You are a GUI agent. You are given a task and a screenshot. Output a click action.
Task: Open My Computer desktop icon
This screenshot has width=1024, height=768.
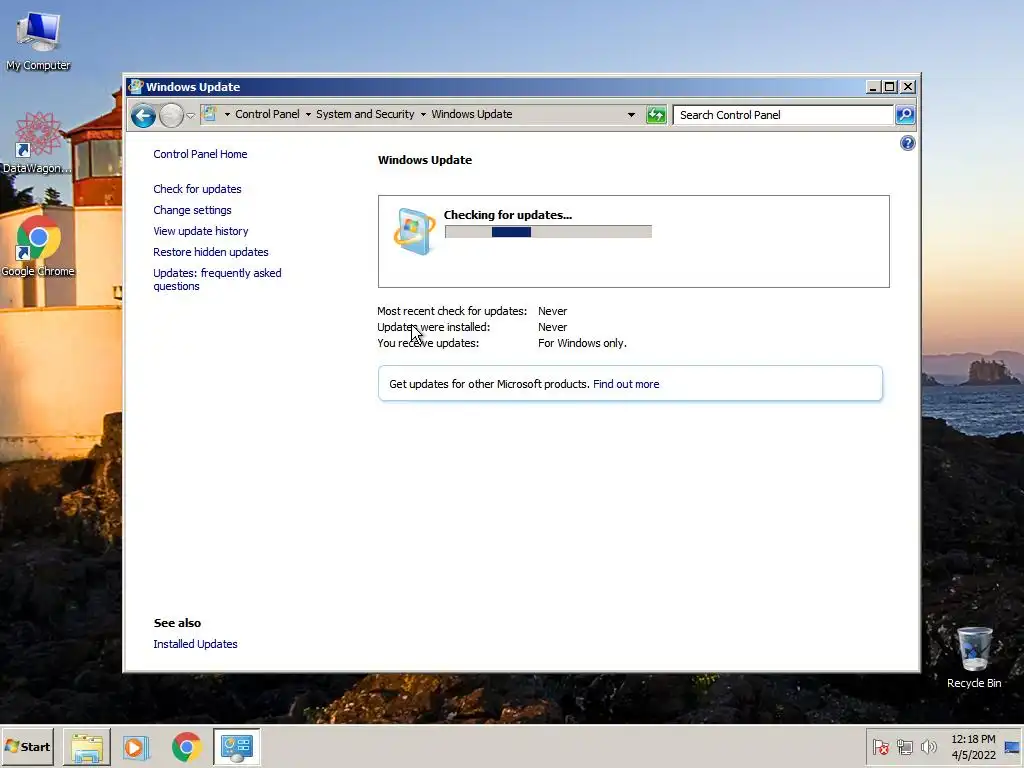click(x=38, y=40)
